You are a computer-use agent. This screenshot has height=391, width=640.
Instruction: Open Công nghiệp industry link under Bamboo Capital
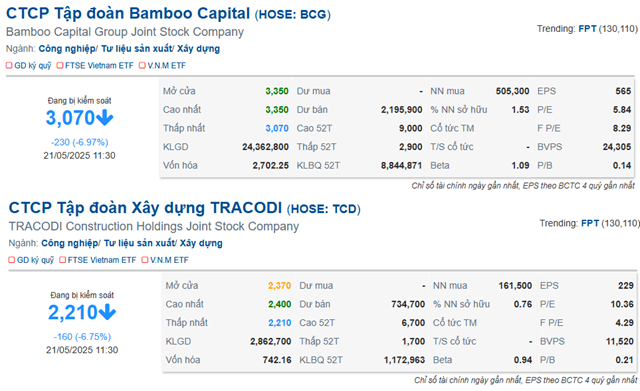pos(67,49)
